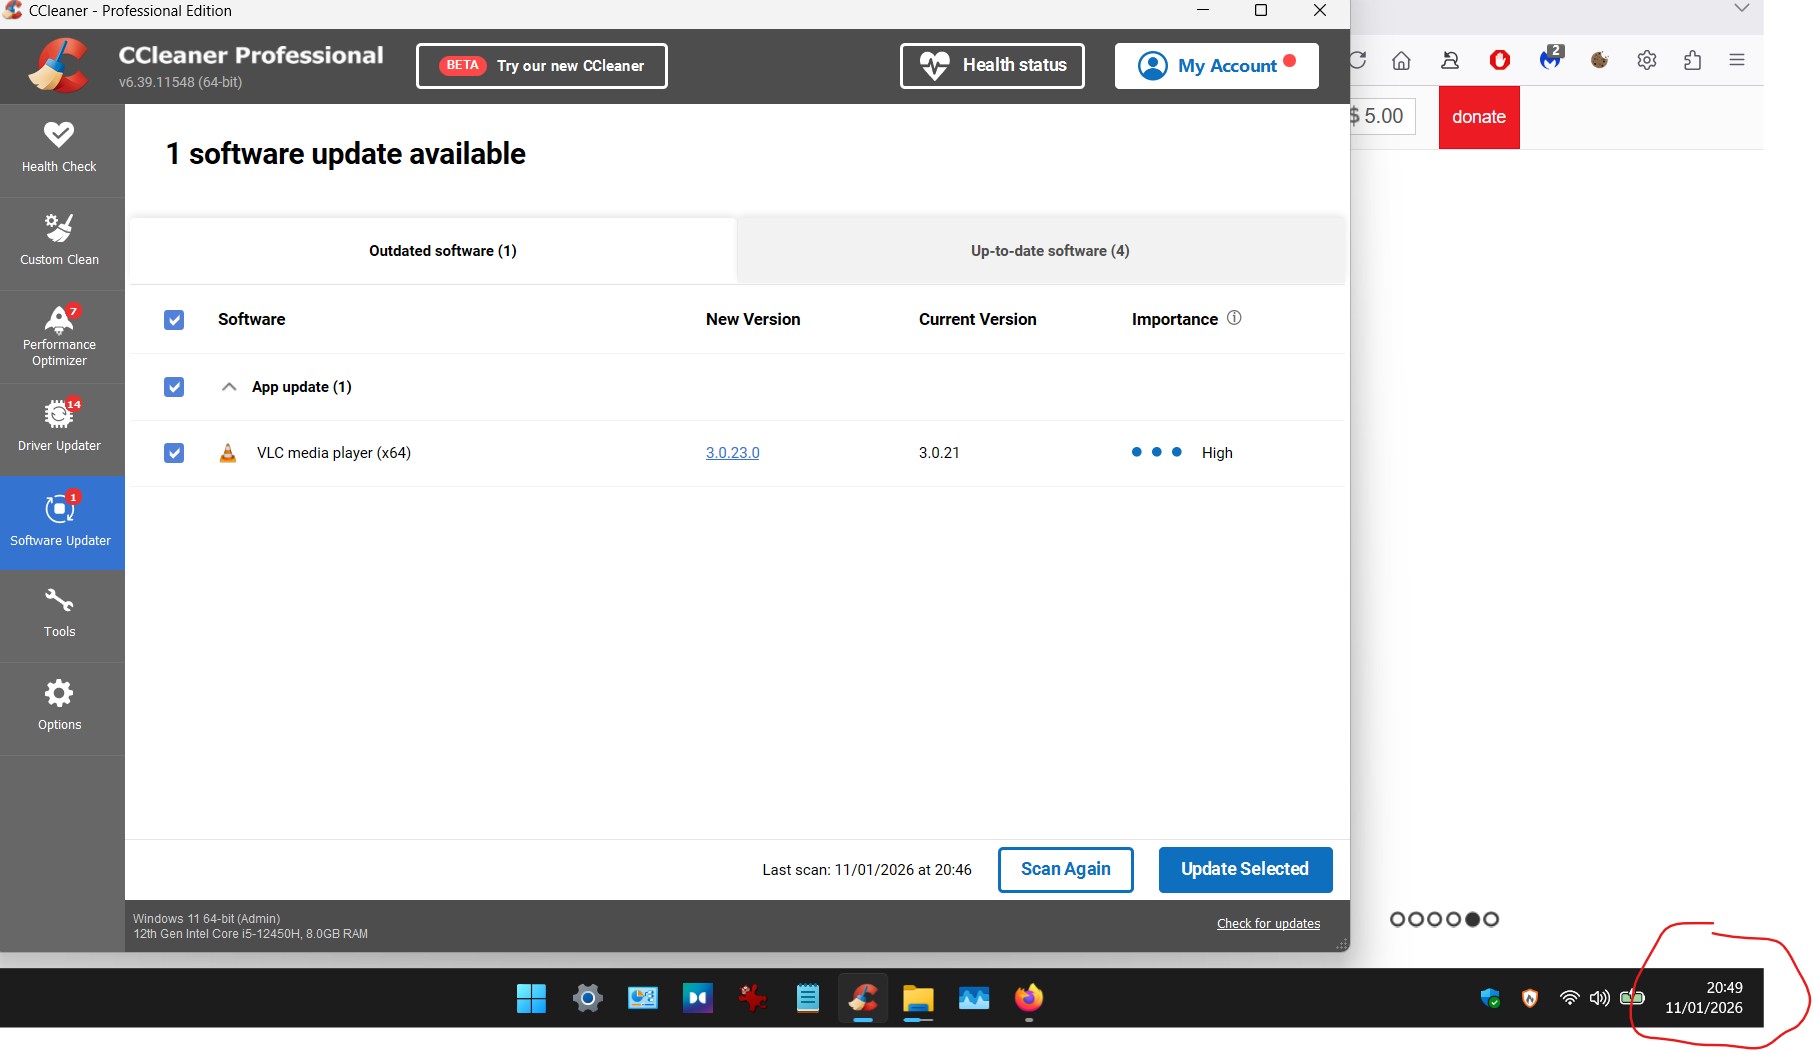
Task: Go to Performance Optimizer
Action: pos(59,336)
